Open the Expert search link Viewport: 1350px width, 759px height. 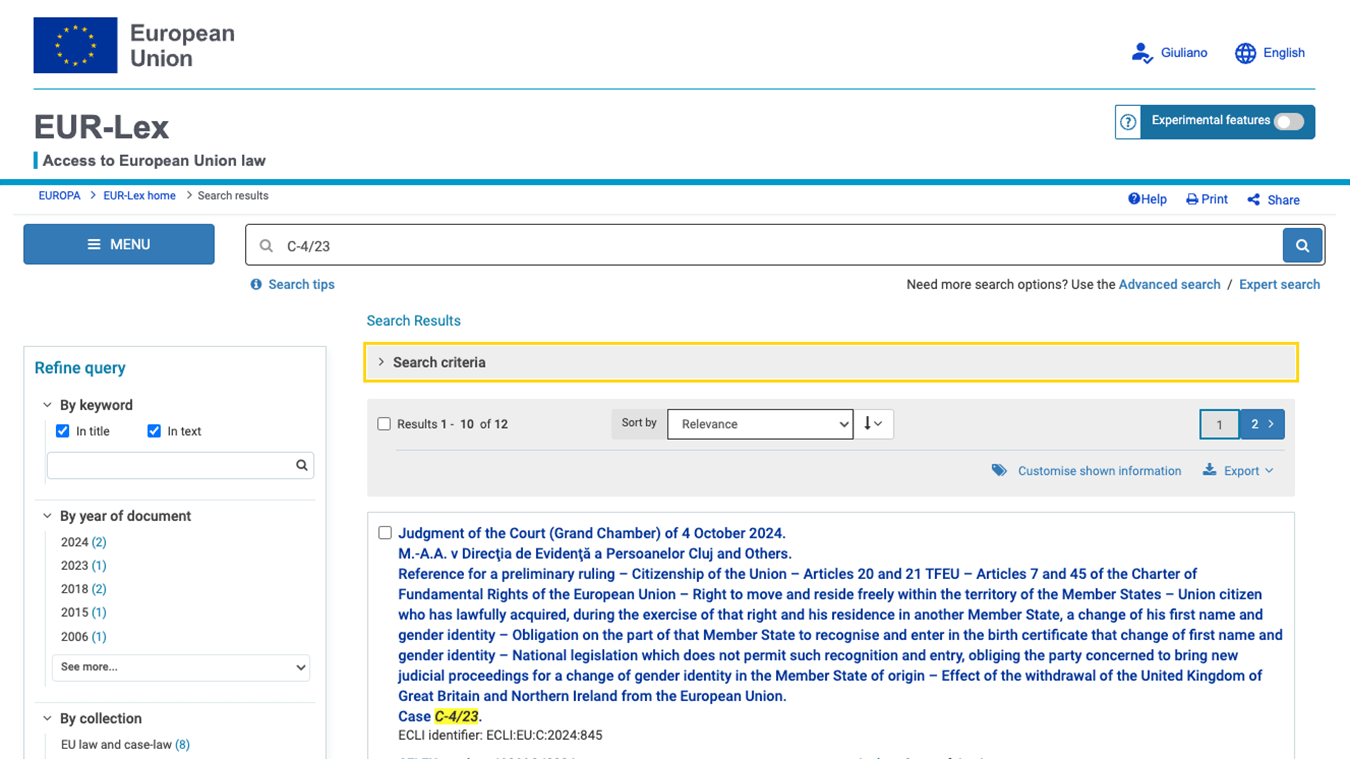click(x=1279, y=284)
